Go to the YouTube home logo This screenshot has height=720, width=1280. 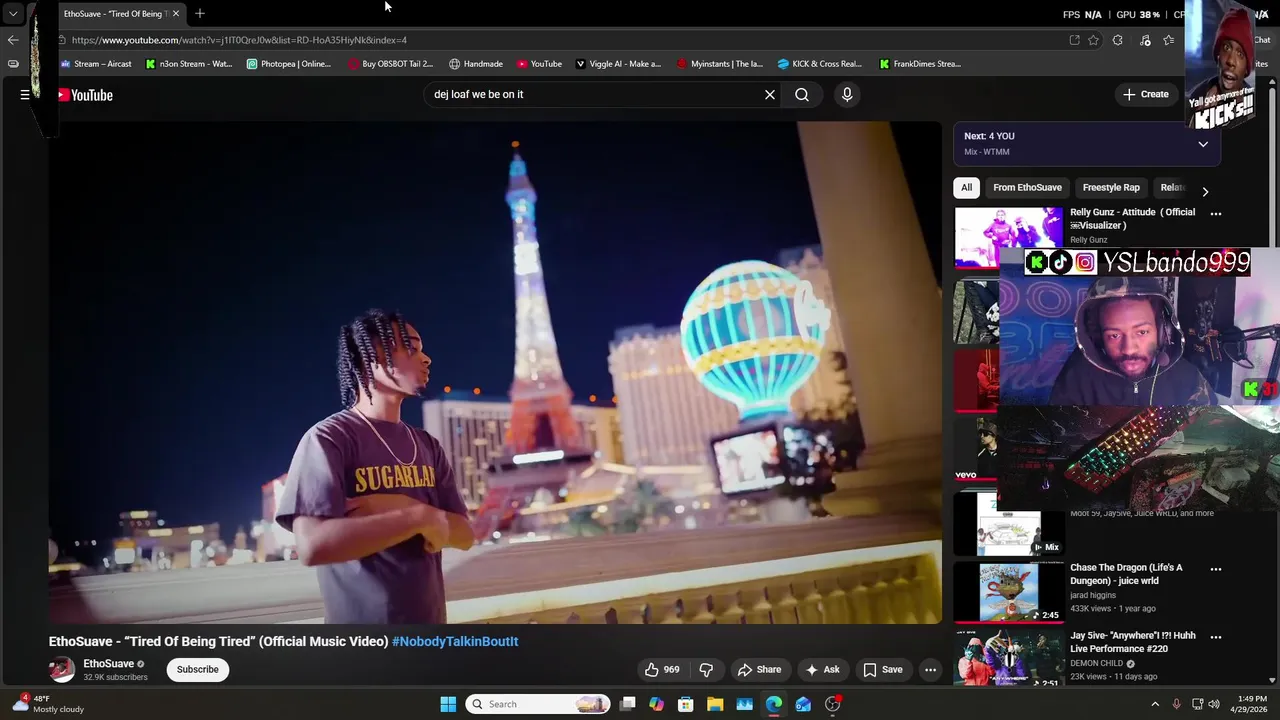click(85, 95)
